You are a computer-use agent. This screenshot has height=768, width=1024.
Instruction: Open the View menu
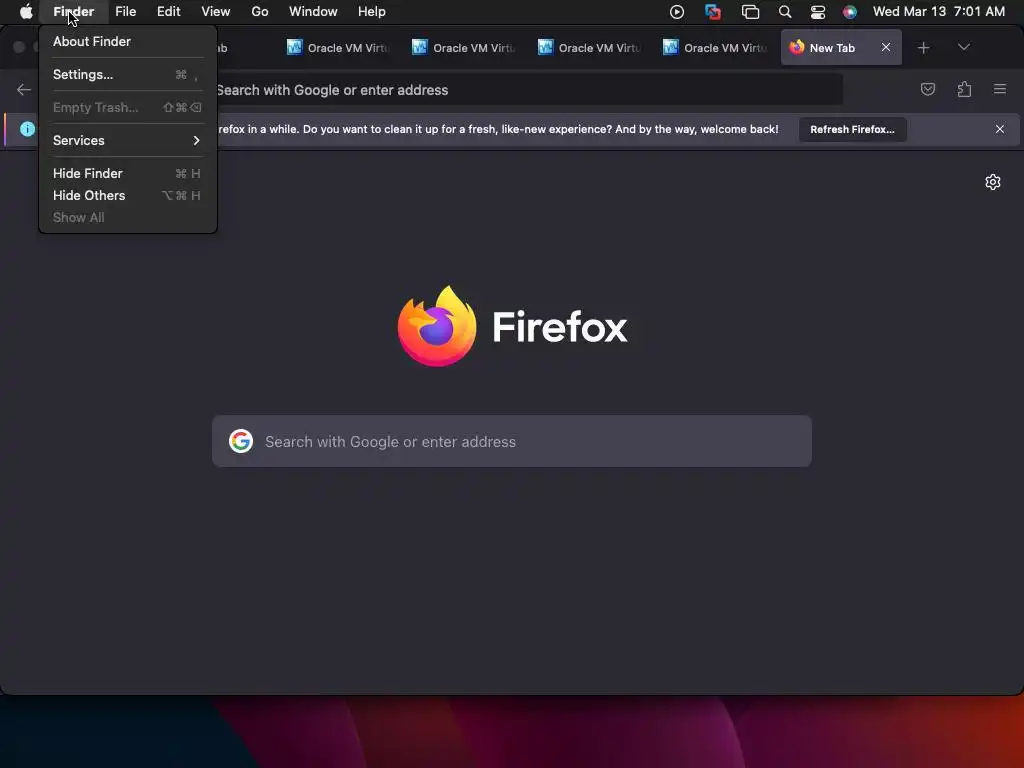[x=216, y=12]
